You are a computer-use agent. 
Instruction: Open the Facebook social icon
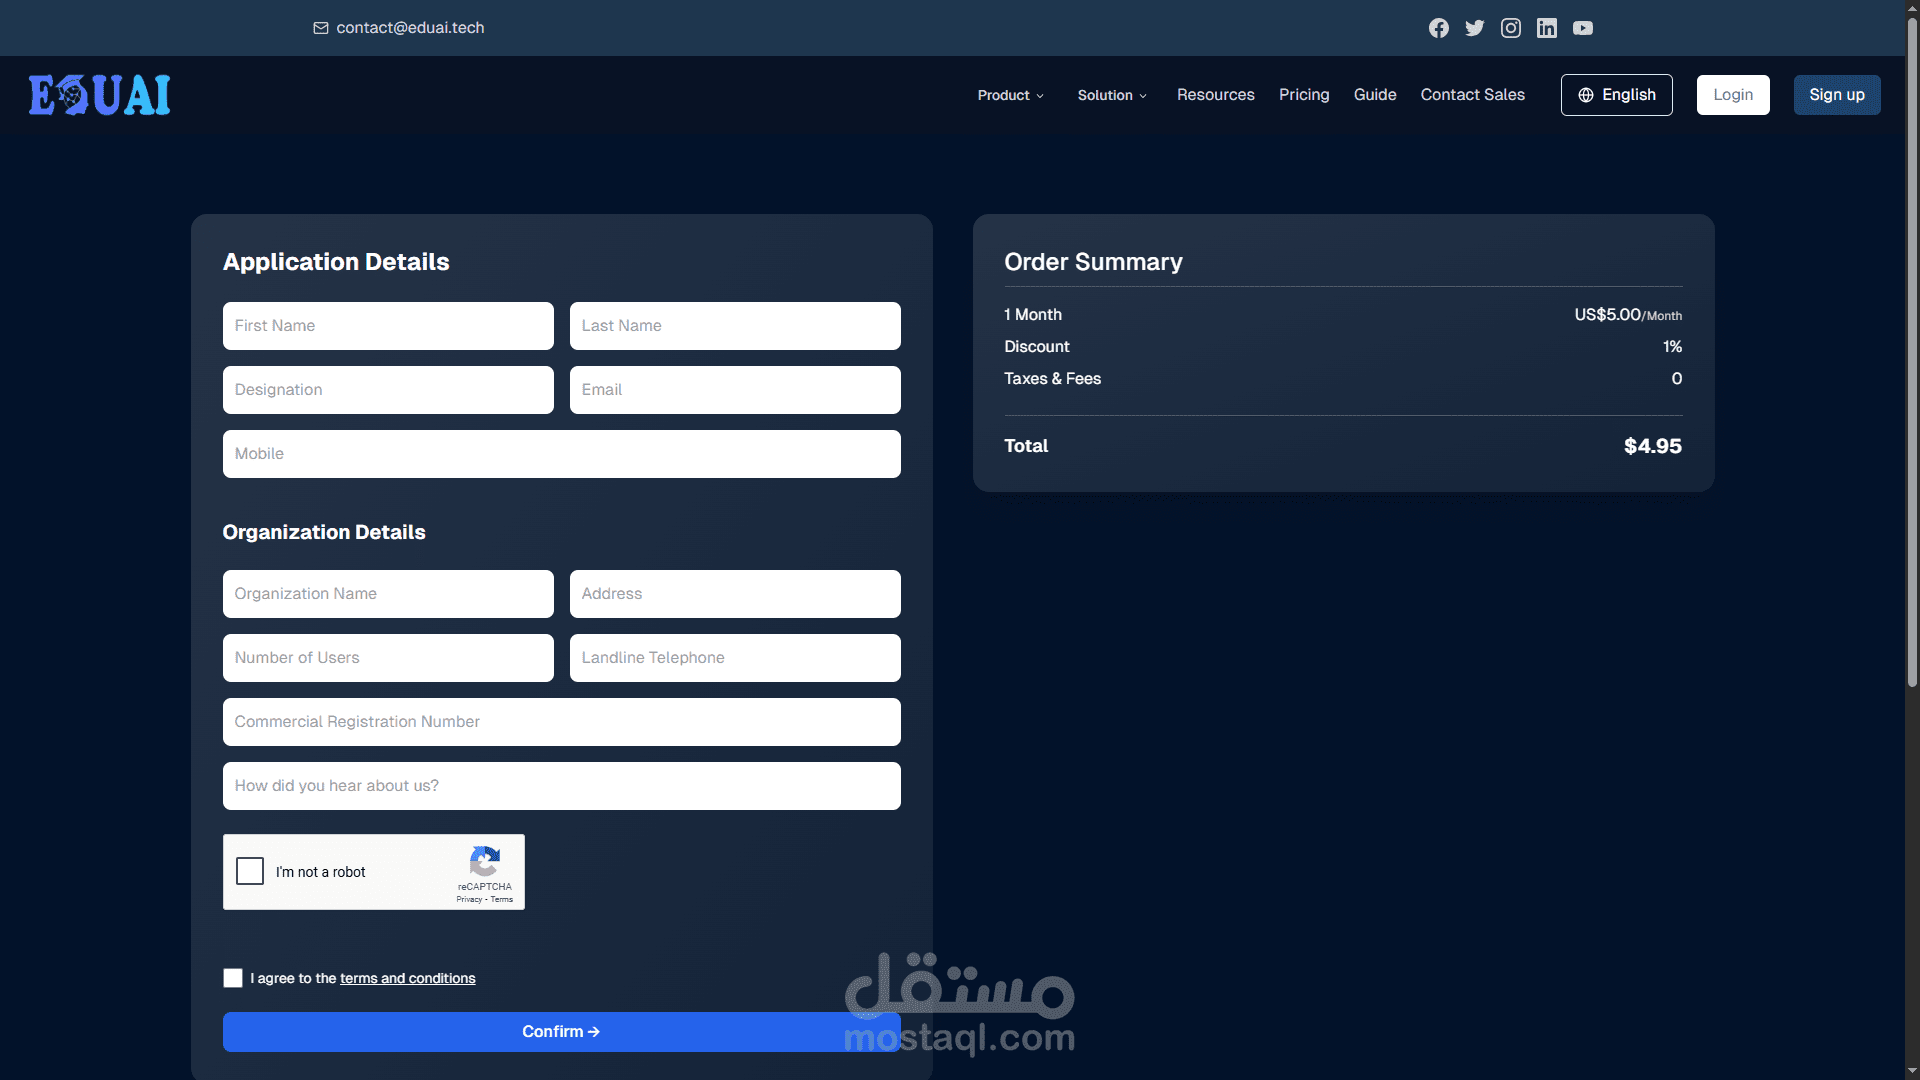coord(1438,28)
